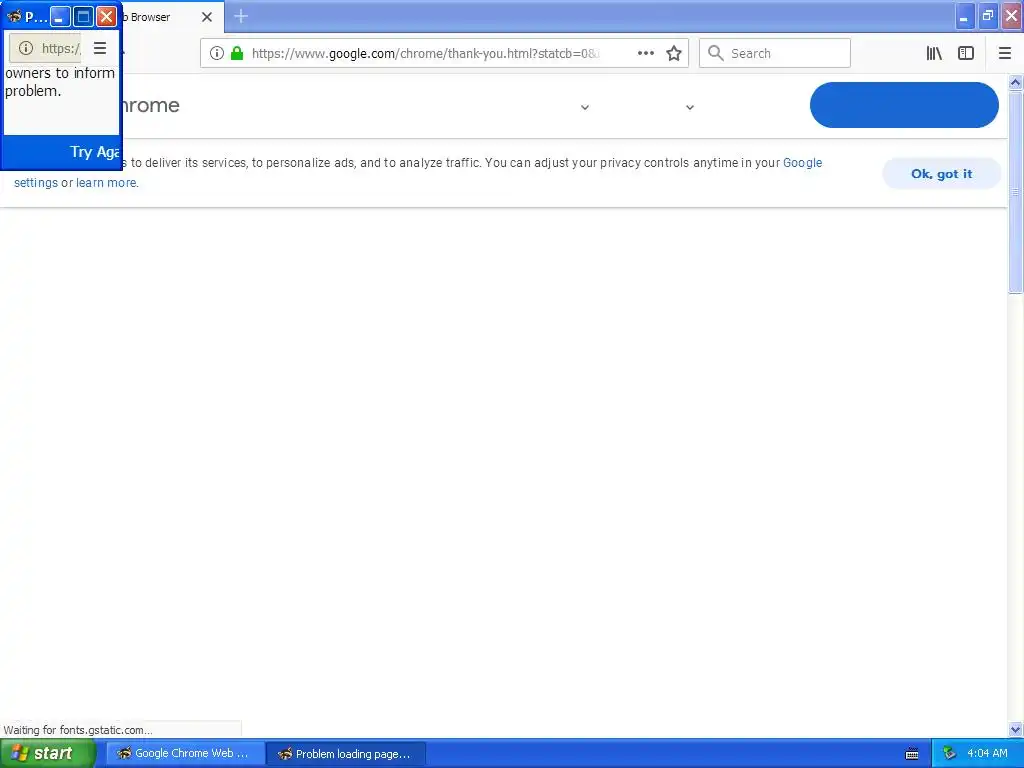Click the network tray icon near clock
The height and width of the screenshot is (768, 1024).
(950, 754)
